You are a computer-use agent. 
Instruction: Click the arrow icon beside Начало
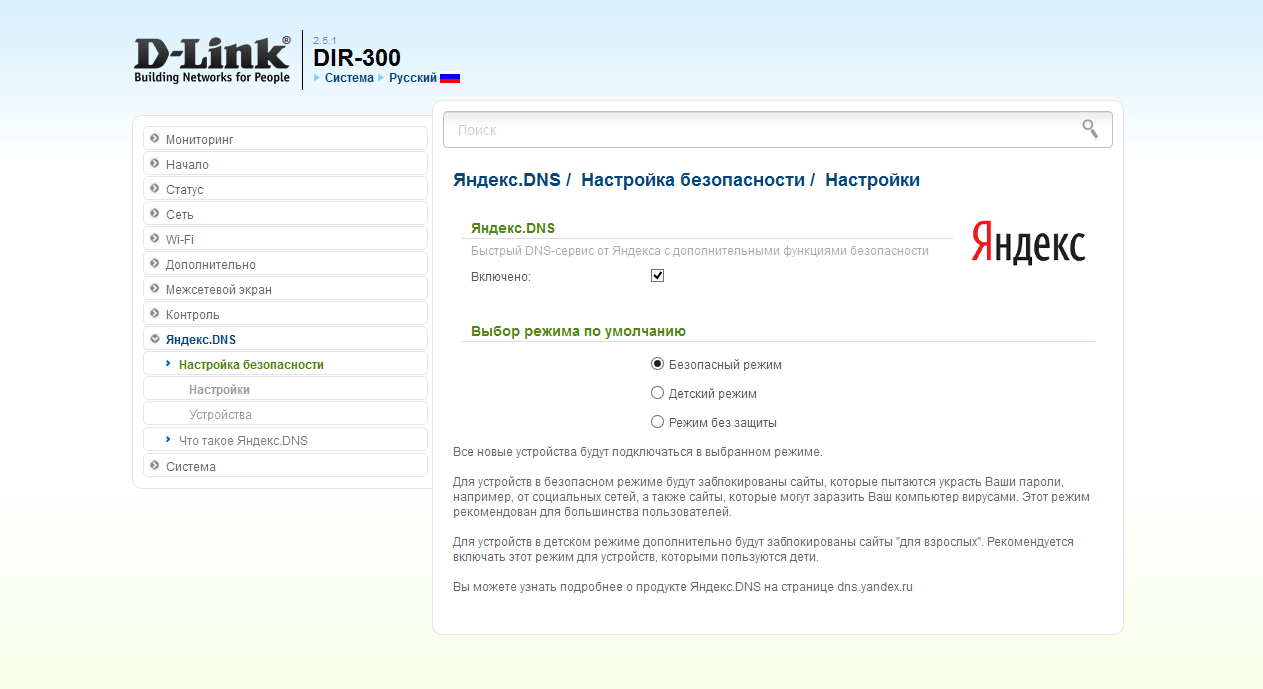point(155,164)
